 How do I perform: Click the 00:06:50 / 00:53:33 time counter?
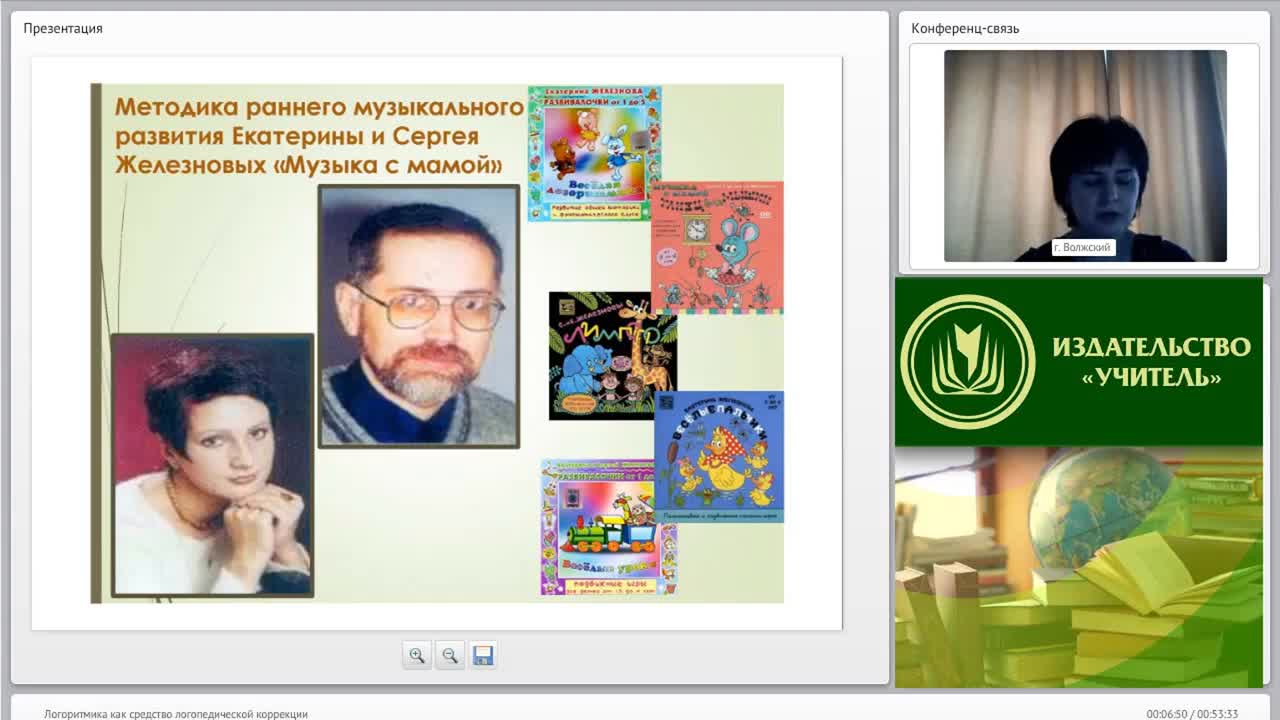[1192, 714]
